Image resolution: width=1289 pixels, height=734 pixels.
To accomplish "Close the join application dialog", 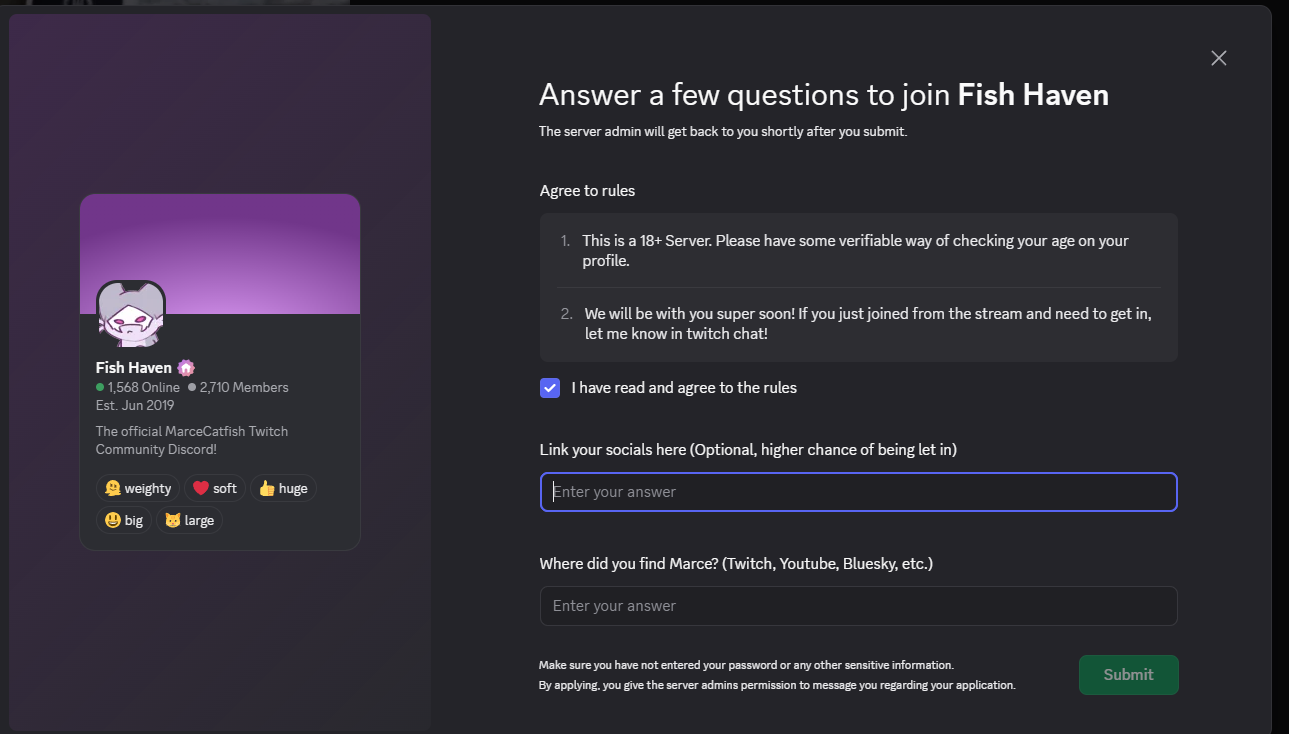I will coord(1218,58).
